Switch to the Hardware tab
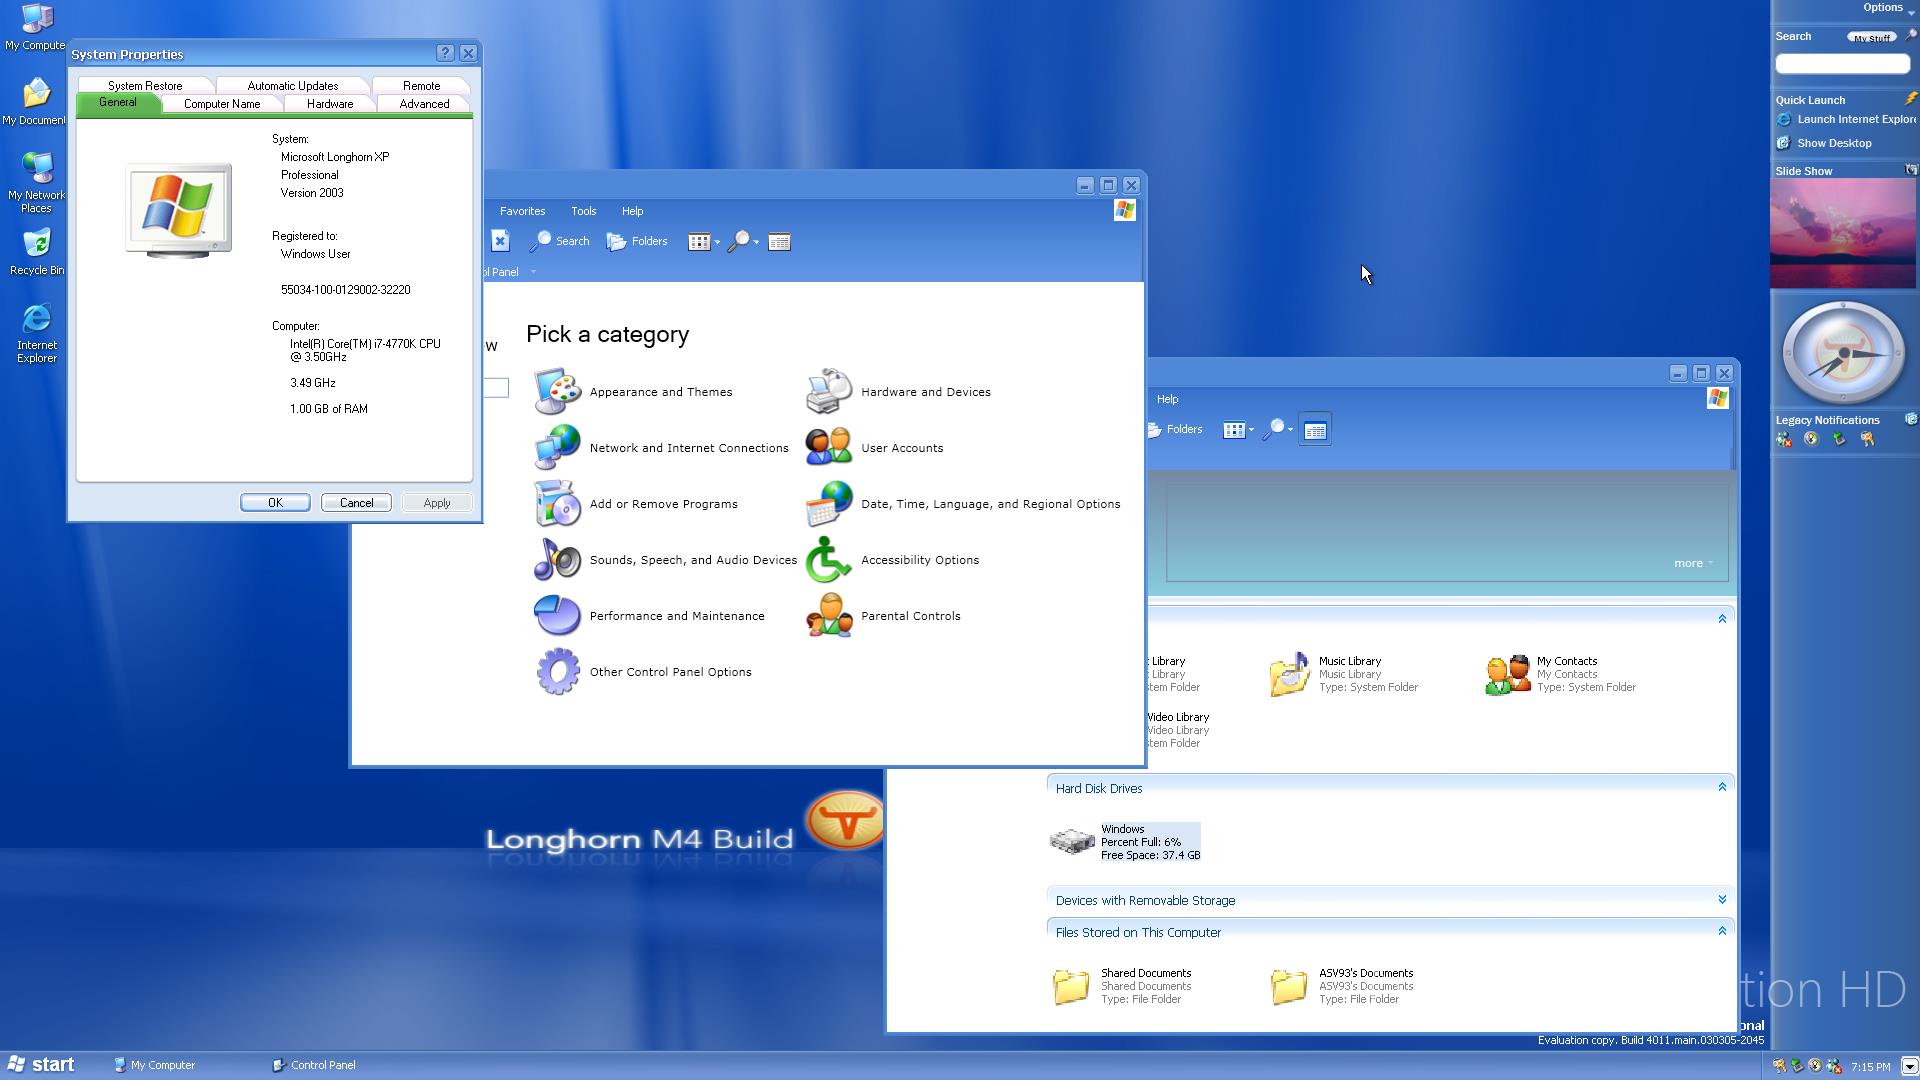1920x1080 pixels. pyautogui.click(x=329, y=104)
